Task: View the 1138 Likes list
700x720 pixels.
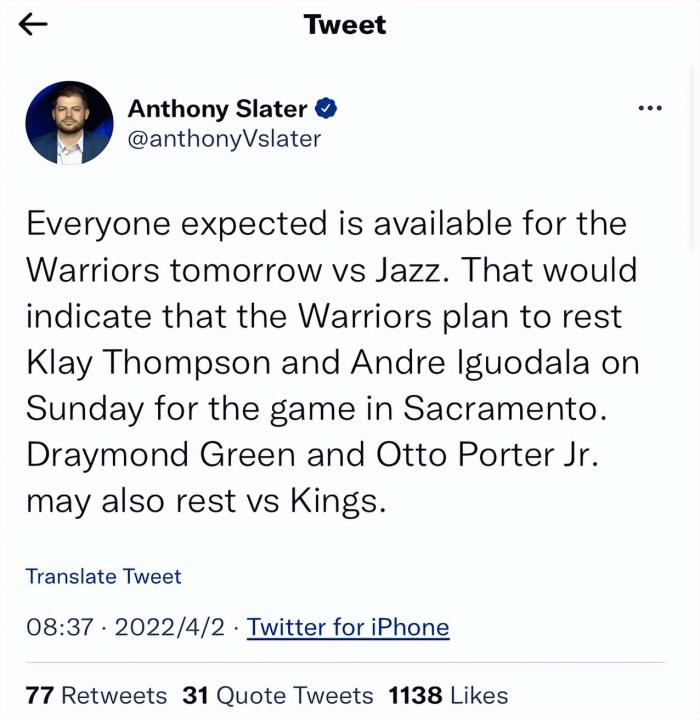Action: (x=447, y=695)
